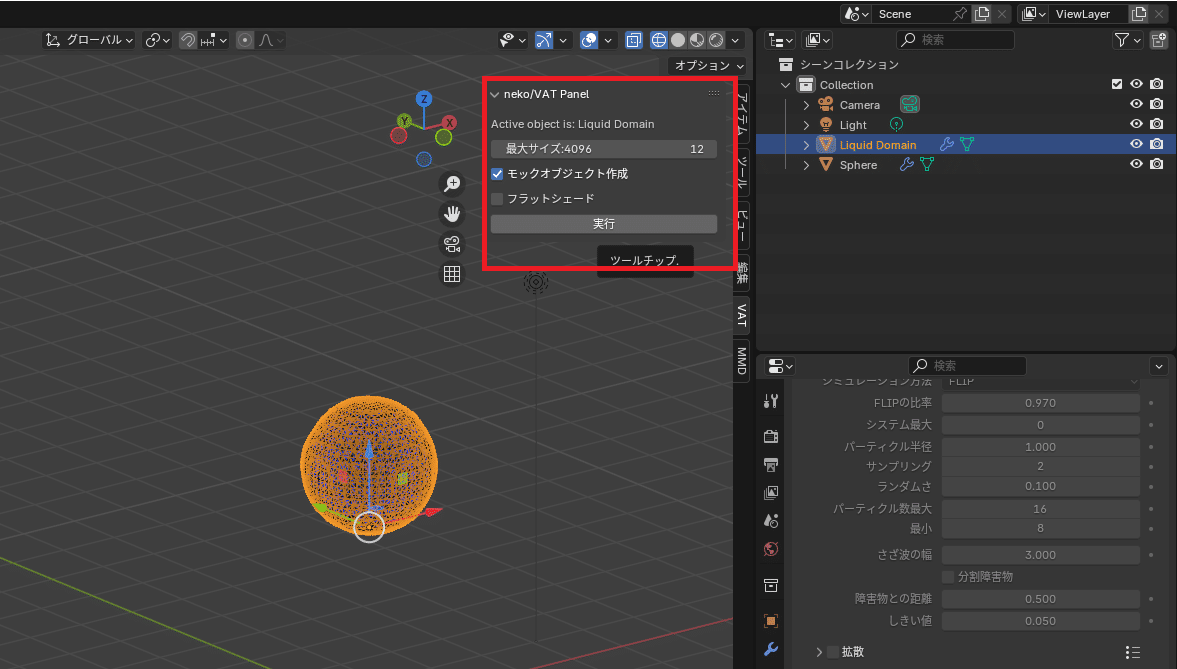Open snapping options dropdown
This screenshot has width=1177, height=669.
point(215,40)
